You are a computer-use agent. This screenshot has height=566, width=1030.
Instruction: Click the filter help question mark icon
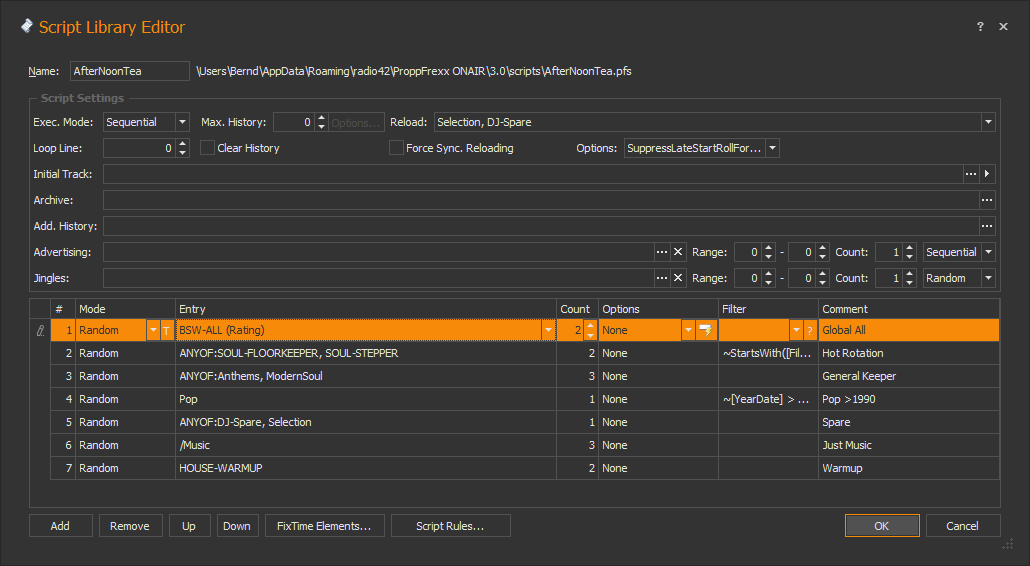point(809,330)
